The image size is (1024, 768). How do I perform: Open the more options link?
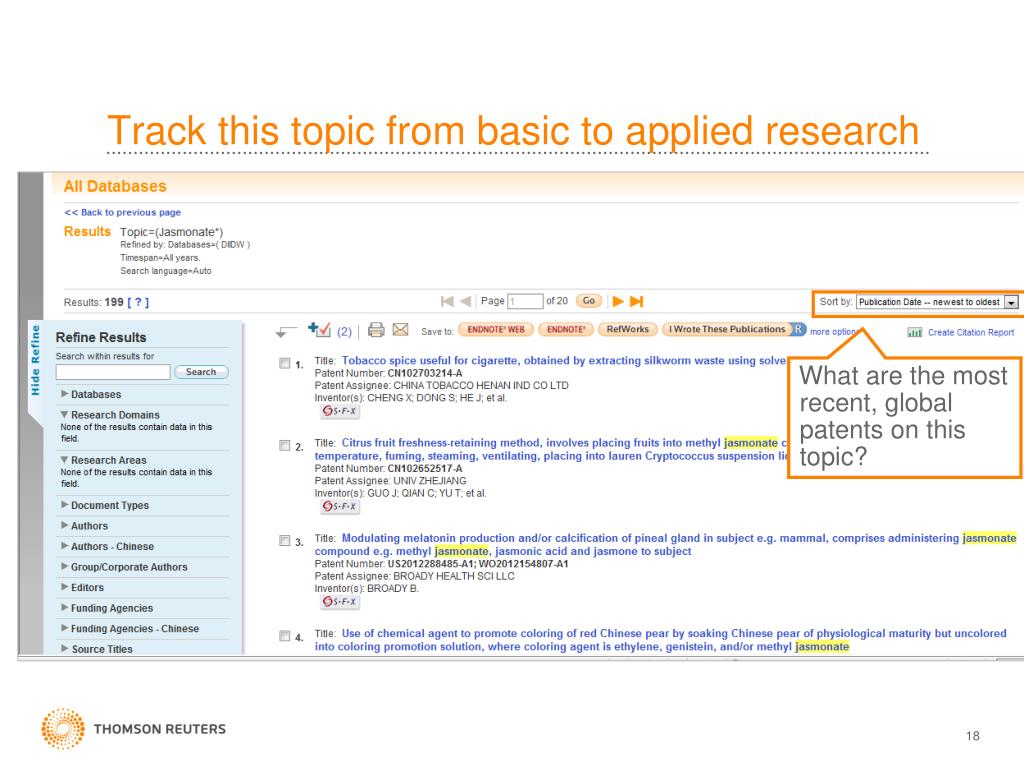[834, 332]
